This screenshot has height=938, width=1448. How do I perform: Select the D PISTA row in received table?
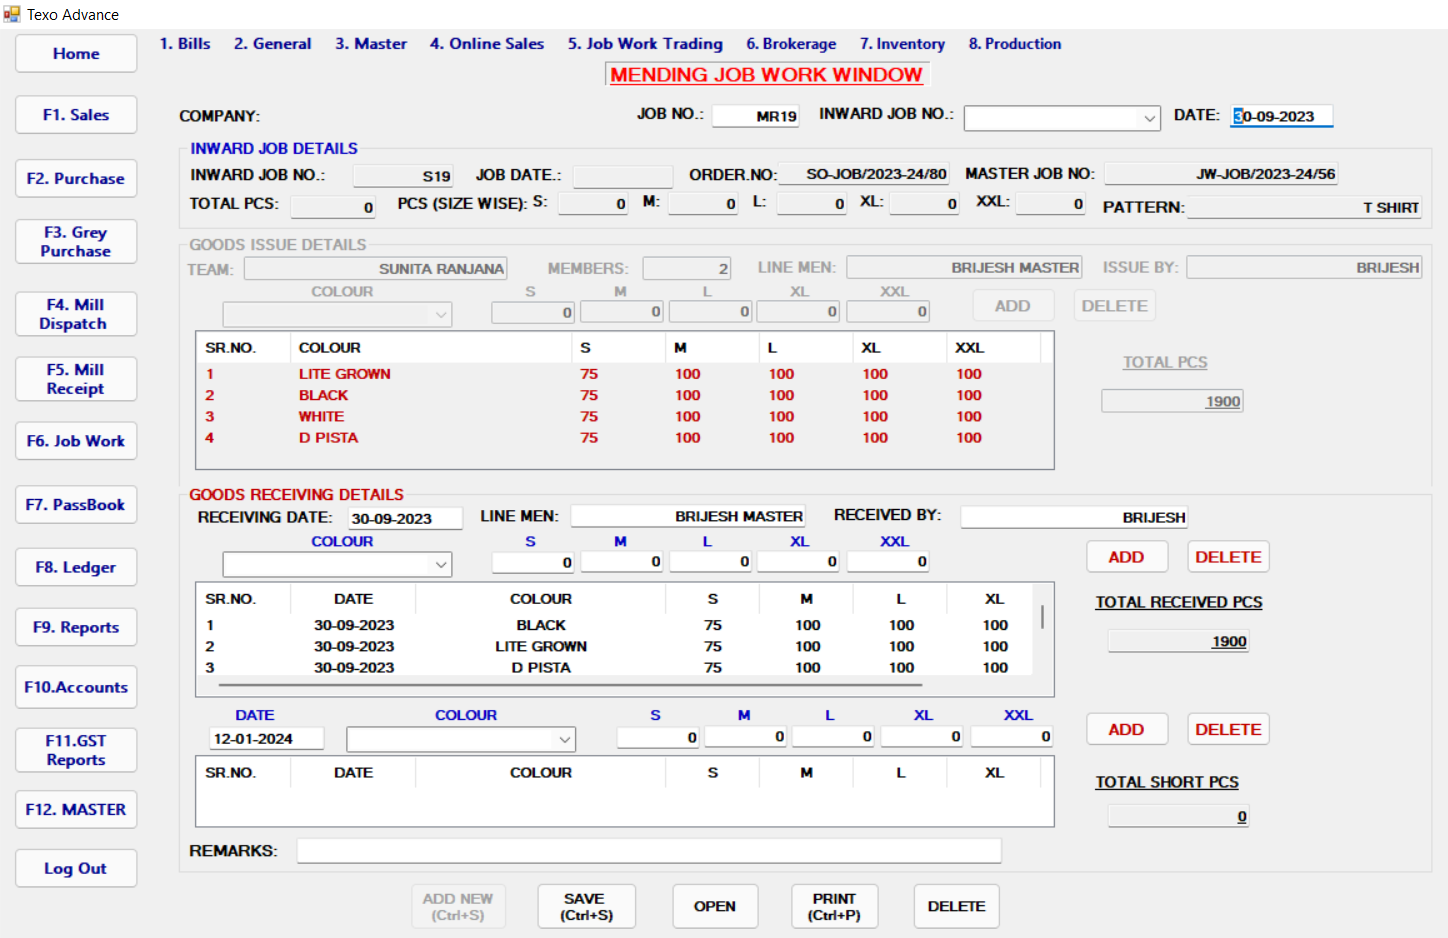coord(615,668)
